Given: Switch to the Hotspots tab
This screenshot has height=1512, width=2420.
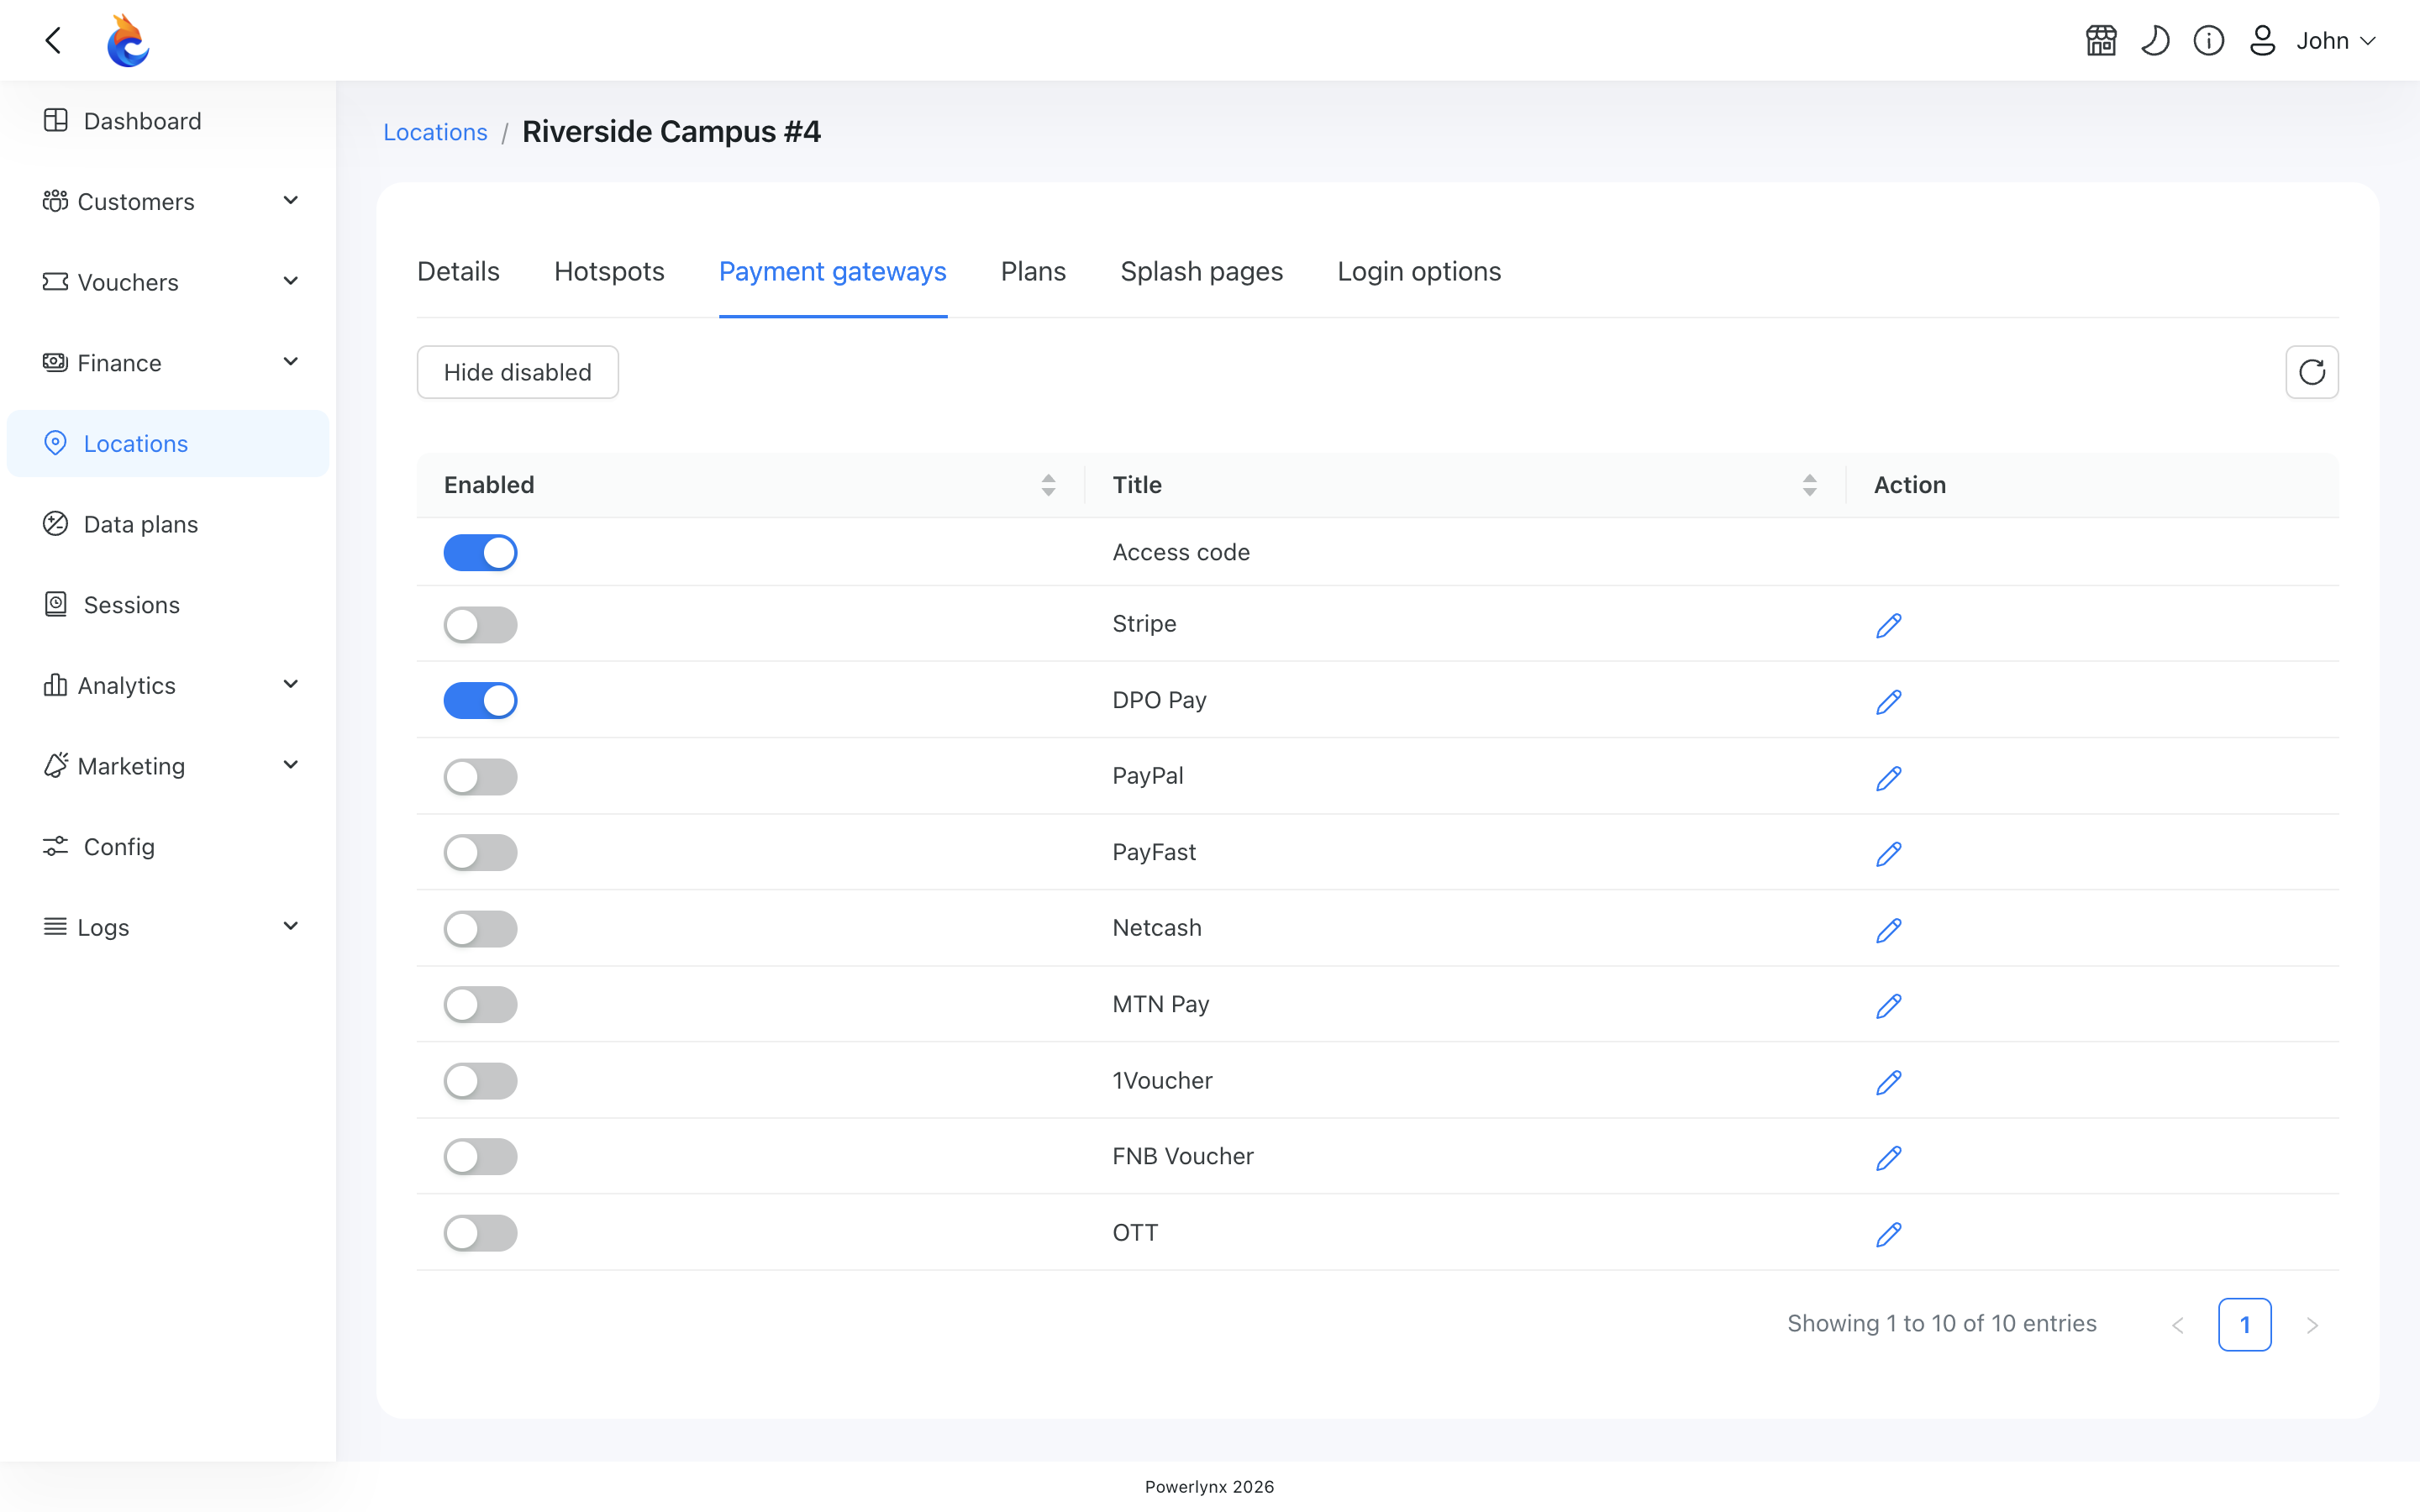Looking at the screenshot, I should 609,271.
